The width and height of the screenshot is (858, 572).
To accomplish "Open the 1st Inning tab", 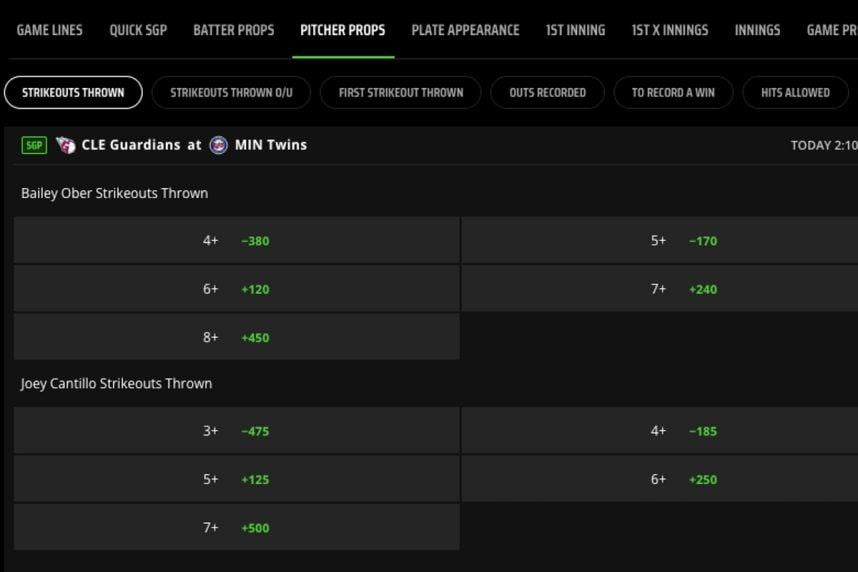I will 576,30.
